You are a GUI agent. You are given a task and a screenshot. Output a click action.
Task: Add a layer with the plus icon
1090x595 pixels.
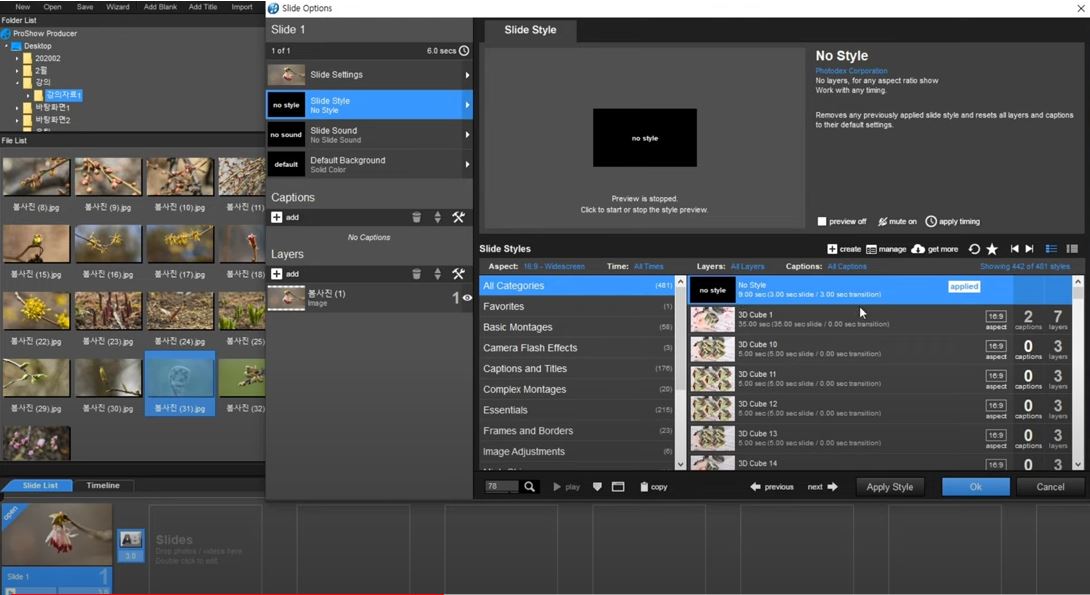277,274
